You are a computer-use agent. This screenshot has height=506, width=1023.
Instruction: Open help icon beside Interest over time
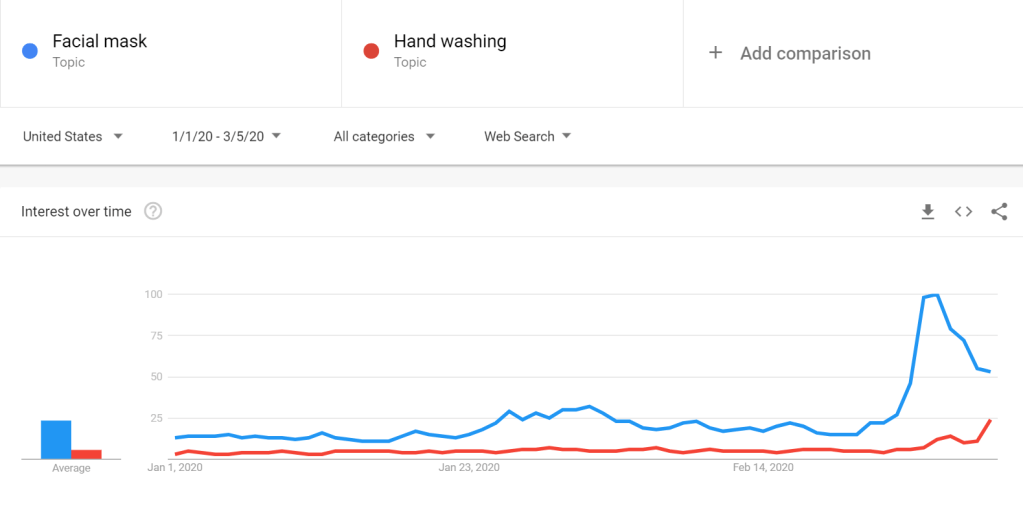tap(153, 211)
